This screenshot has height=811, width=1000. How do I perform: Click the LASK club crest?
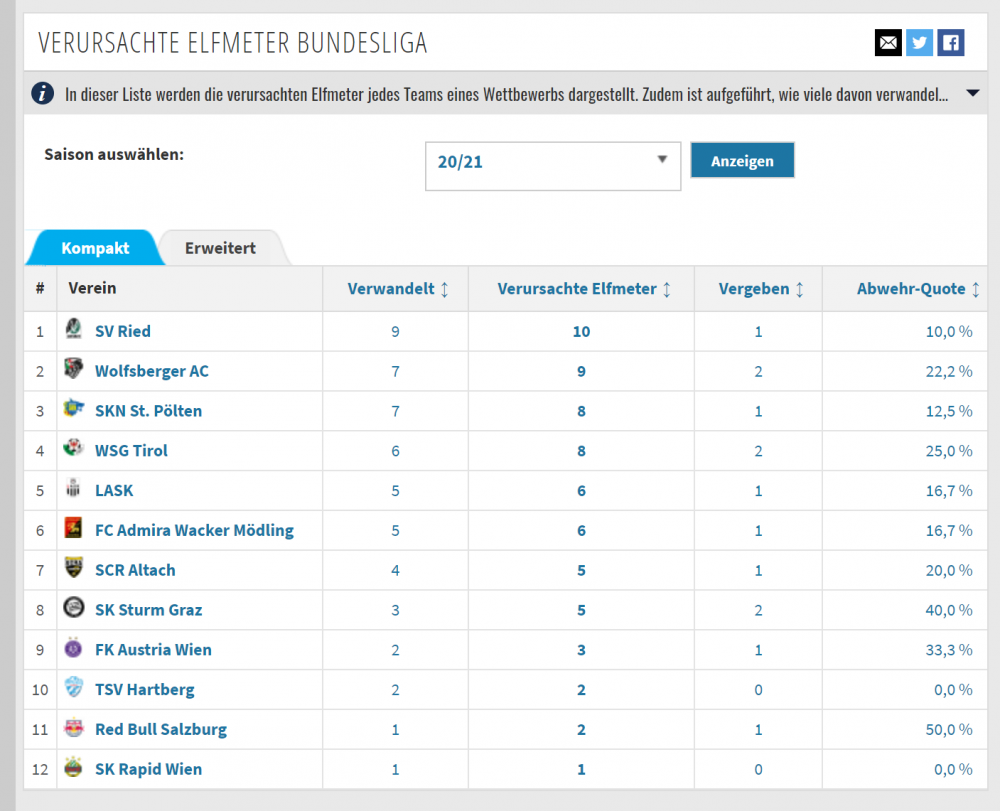(x=73, y=488)
